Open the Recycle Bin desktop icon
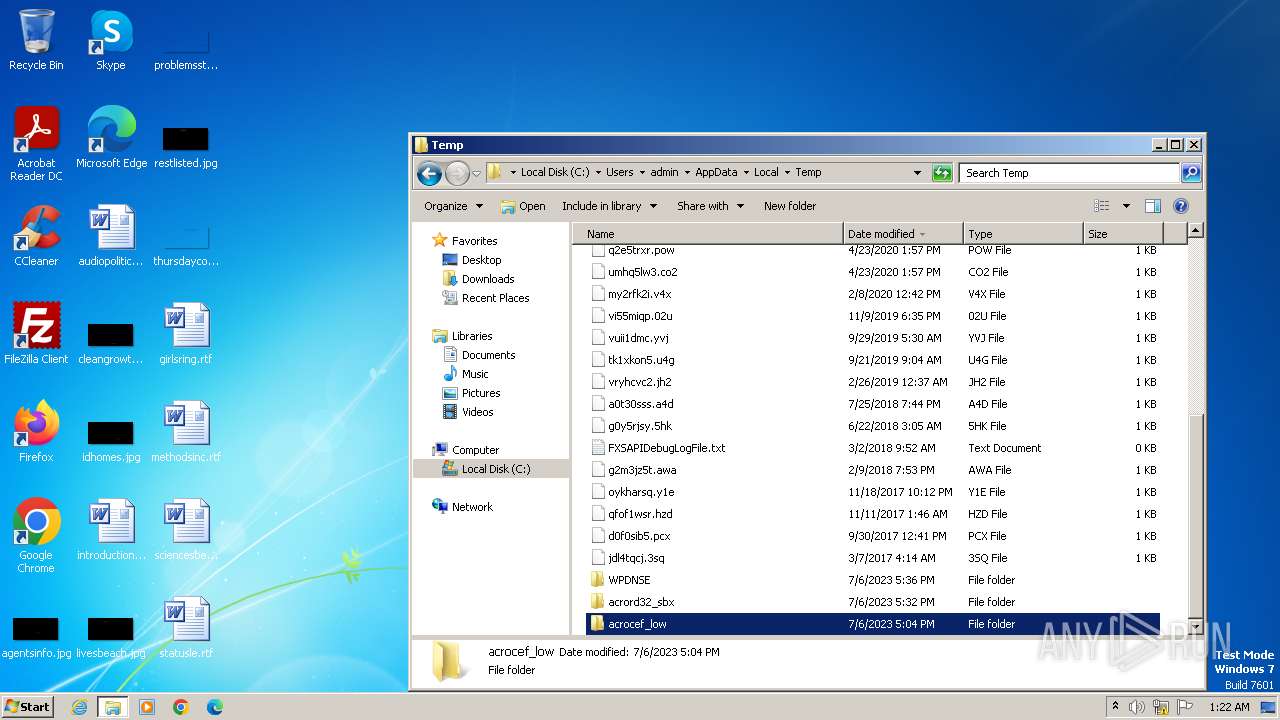Image resolution: width=1280 pixels, height=720 pixels. coord(36,40)
